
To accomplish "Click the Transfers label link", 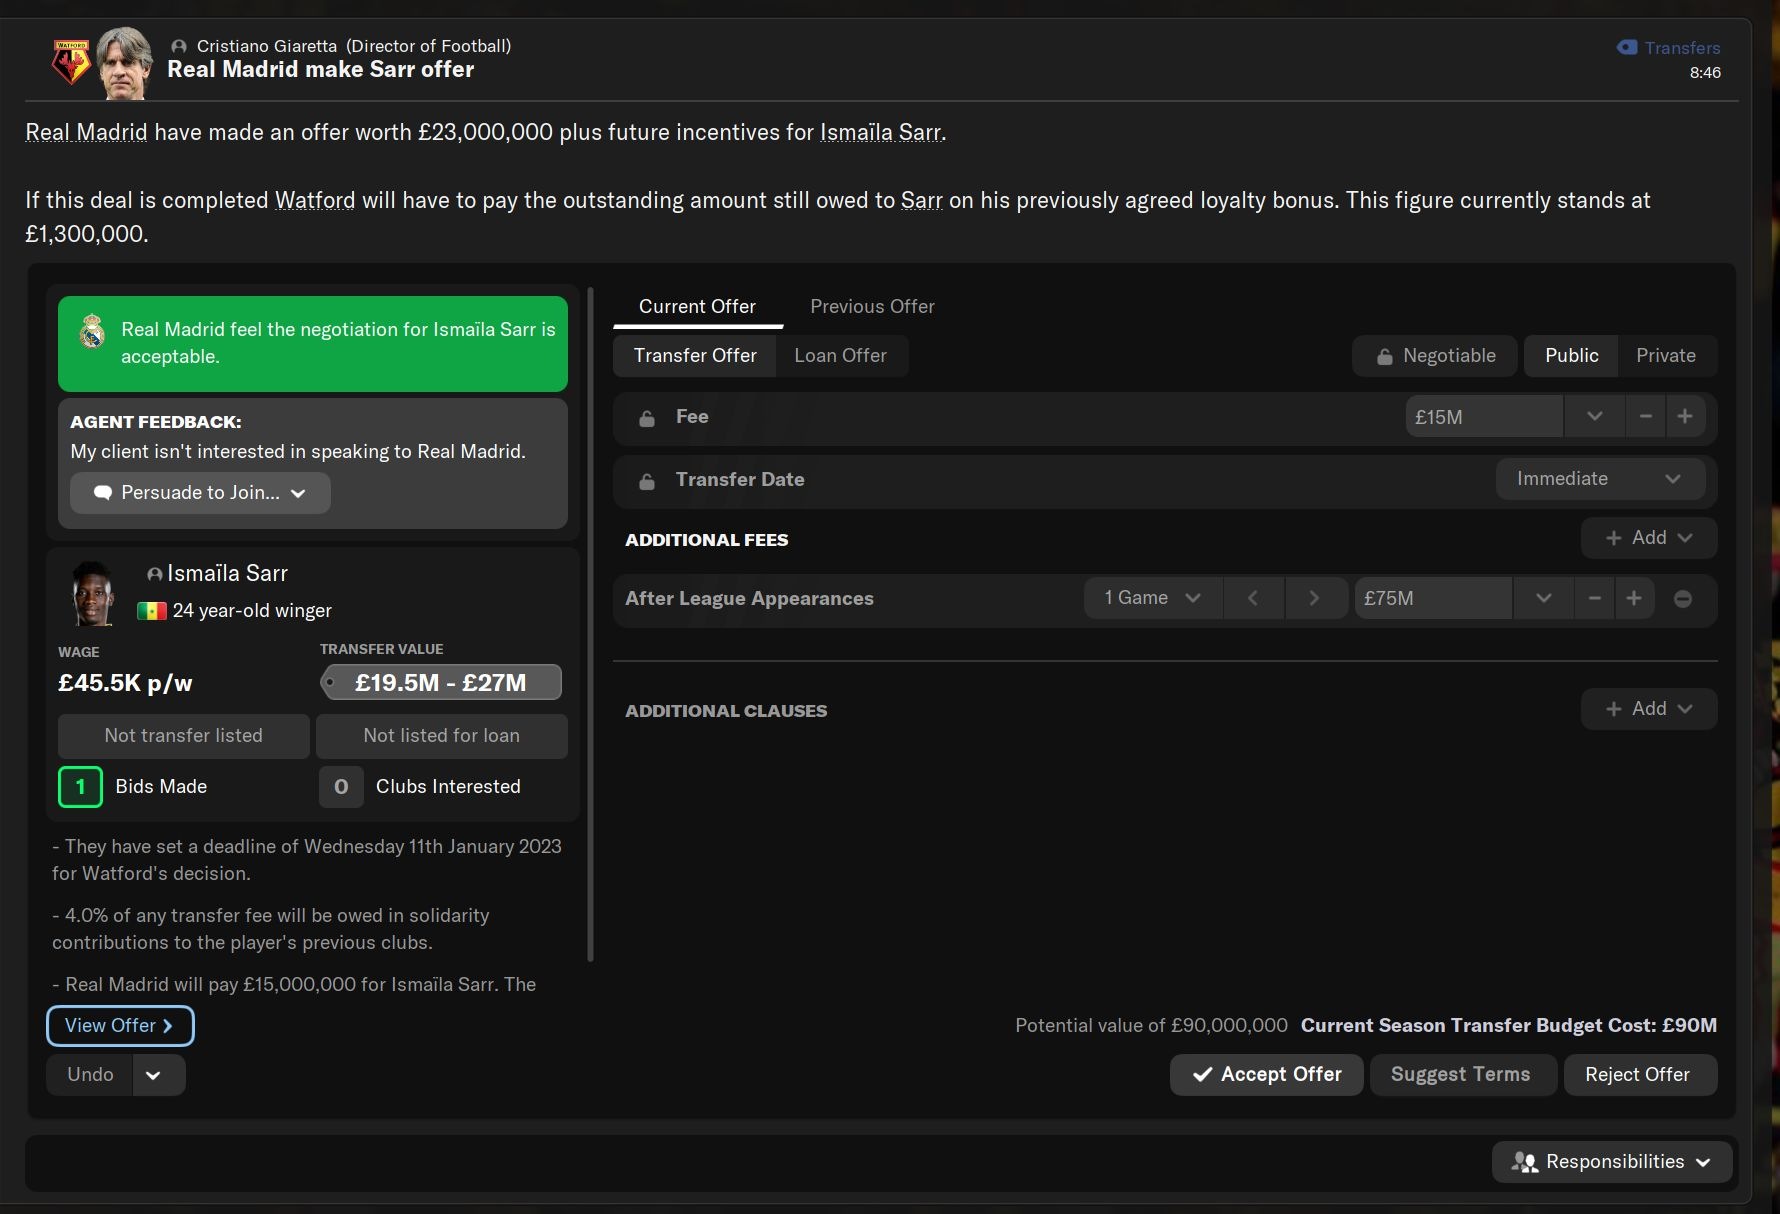I will (x=1682, y=48).
